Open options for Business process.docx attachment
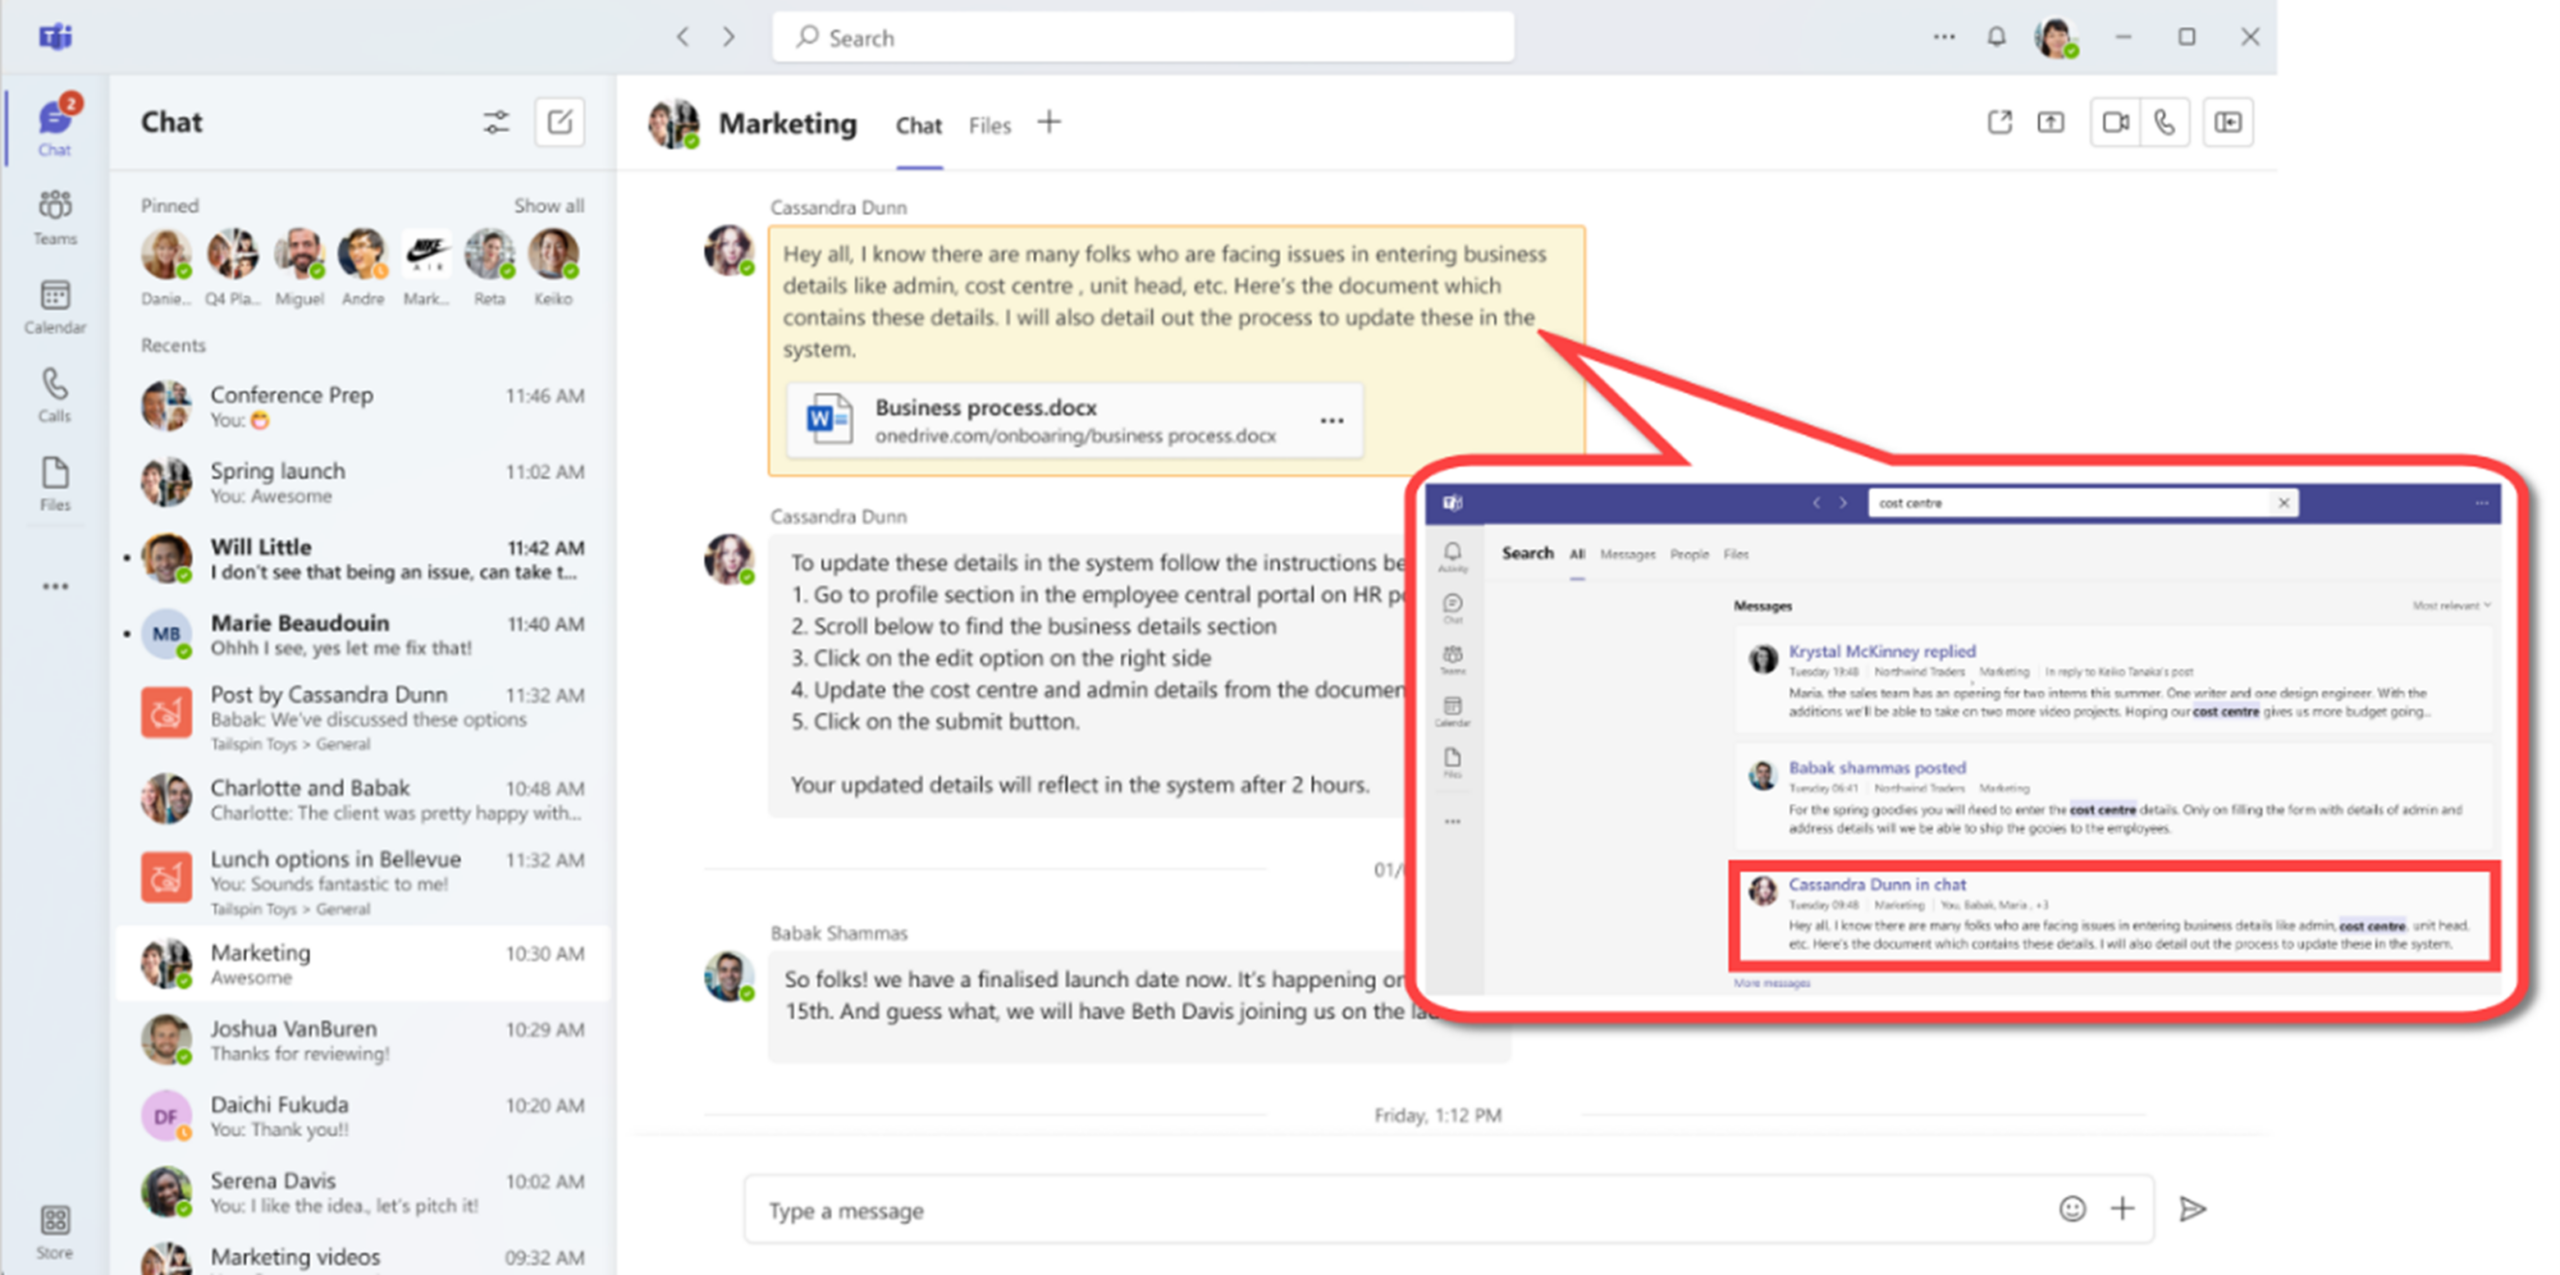The width and height of the screenshot is (2560, 1275). point(1333,421)
